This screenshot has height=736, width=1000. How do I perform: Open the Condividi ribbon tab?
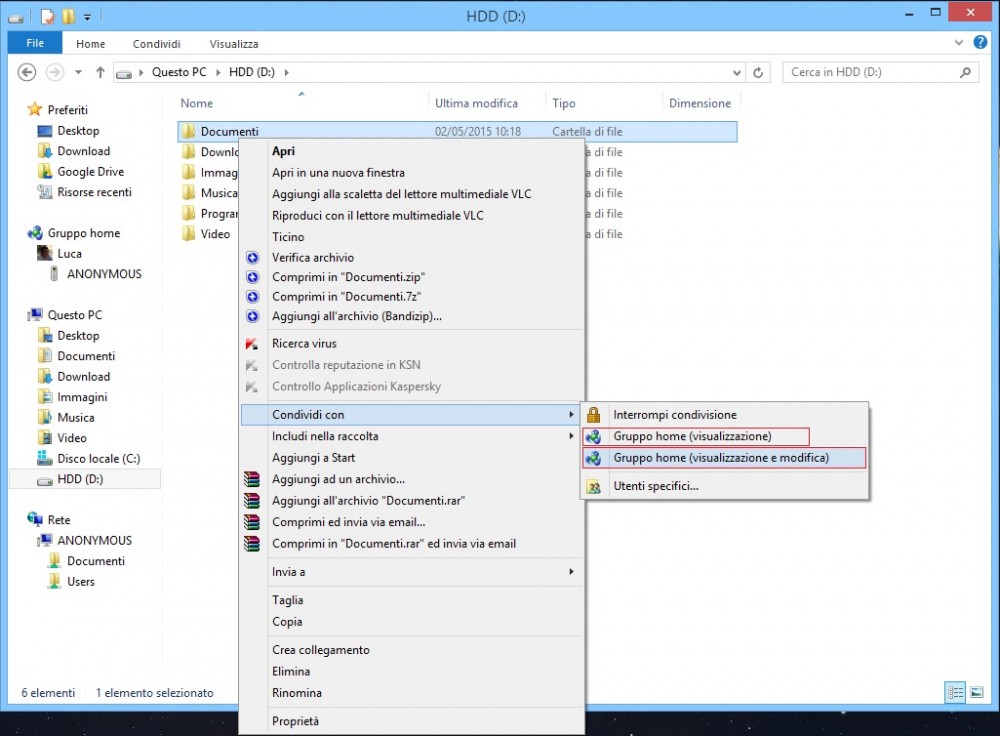[x=156, y=44]
